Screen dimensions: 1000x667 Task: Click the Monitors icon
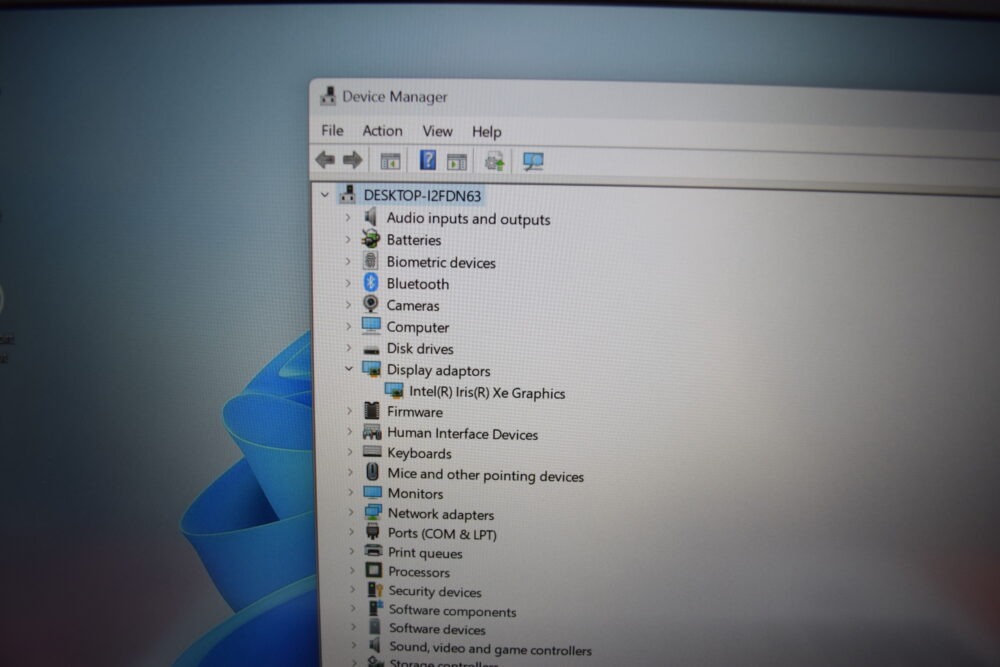click(372, 492)
